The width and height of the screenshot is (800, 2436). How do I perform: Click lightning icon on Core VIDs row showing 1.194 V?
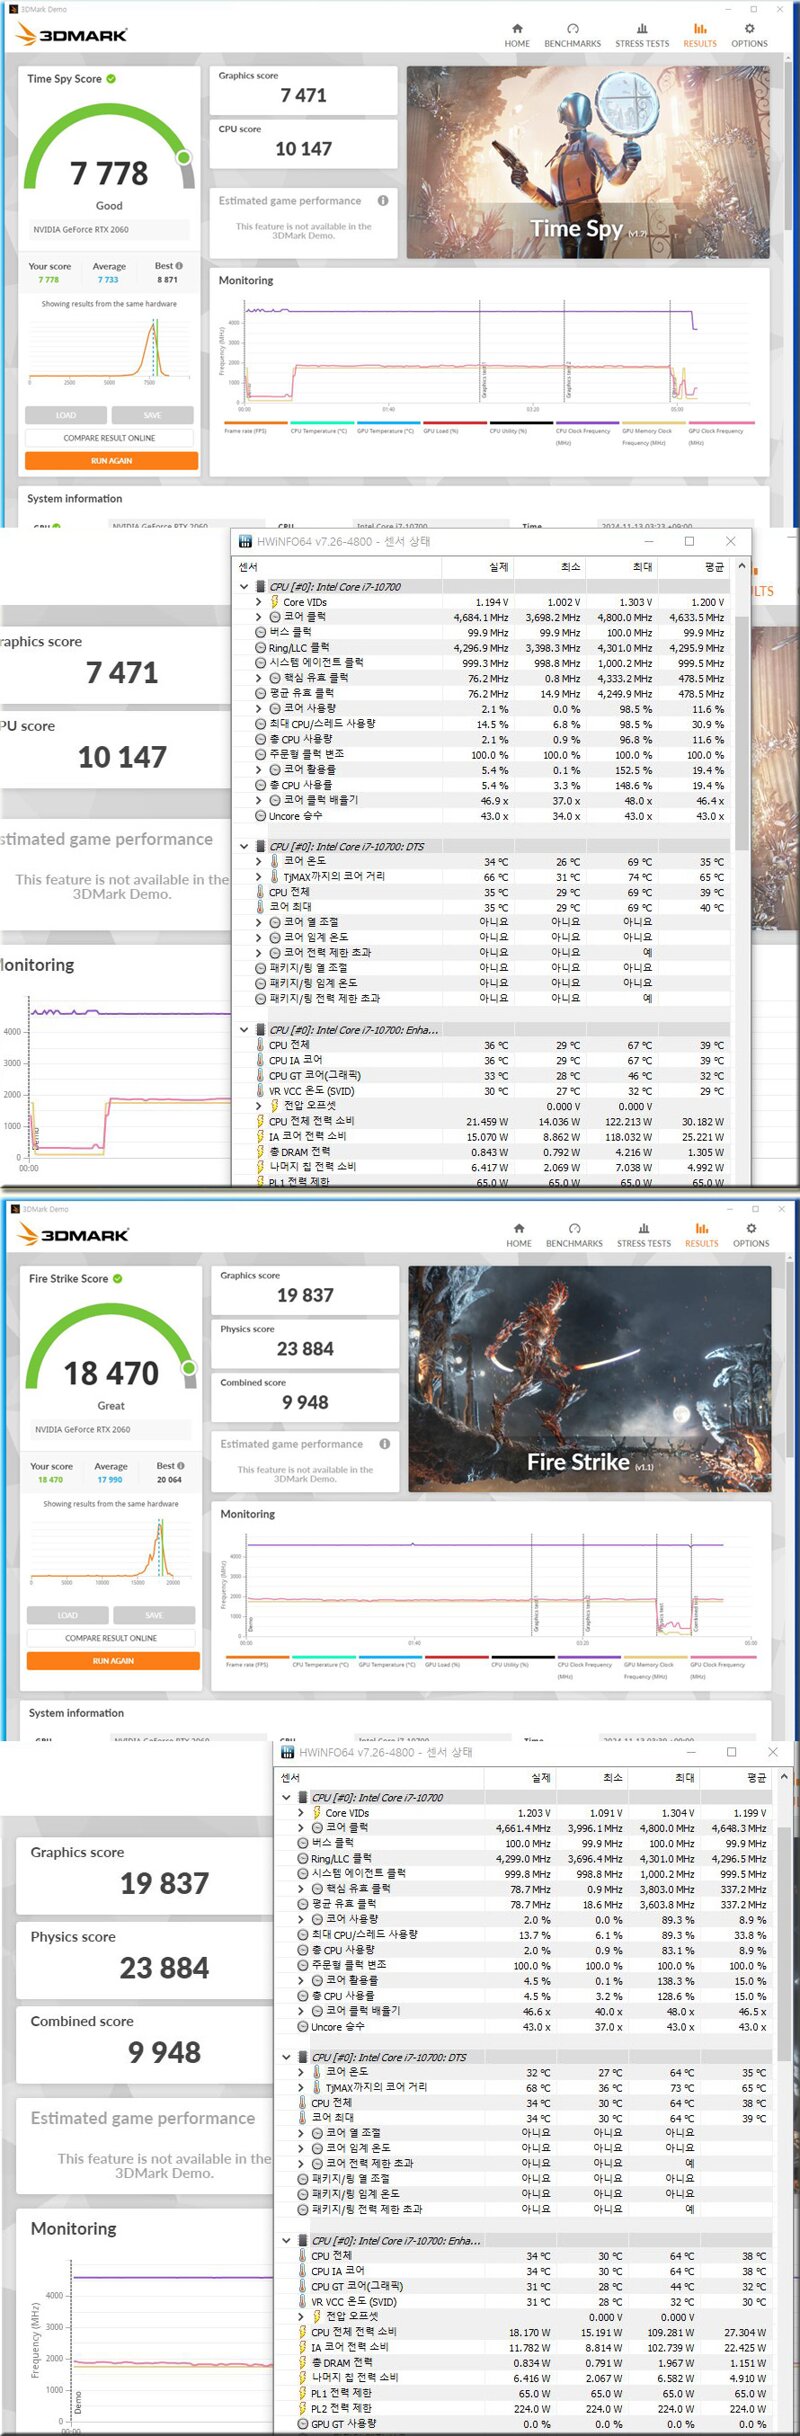coord(274,602)
